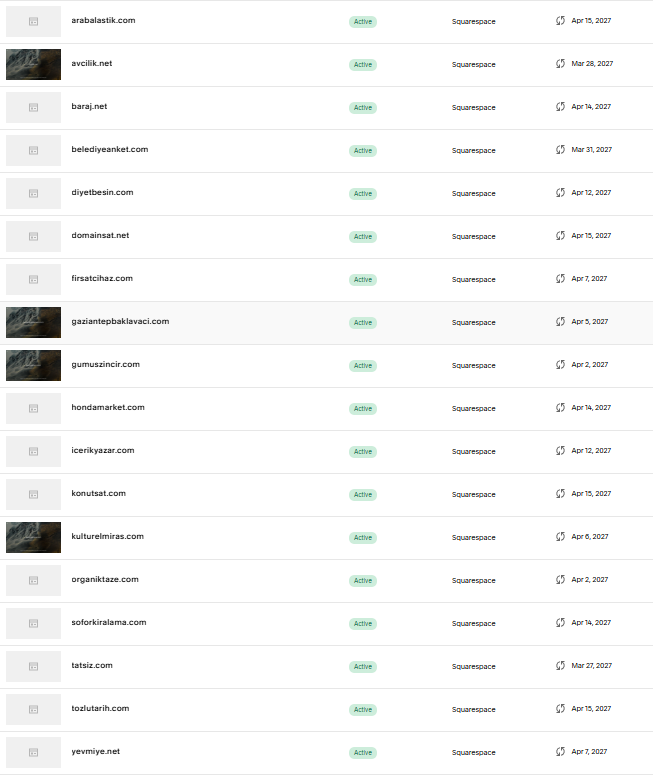Open the soforkiralama.com domain
Screen dimensions: 655x776
[x=109, y=623]
